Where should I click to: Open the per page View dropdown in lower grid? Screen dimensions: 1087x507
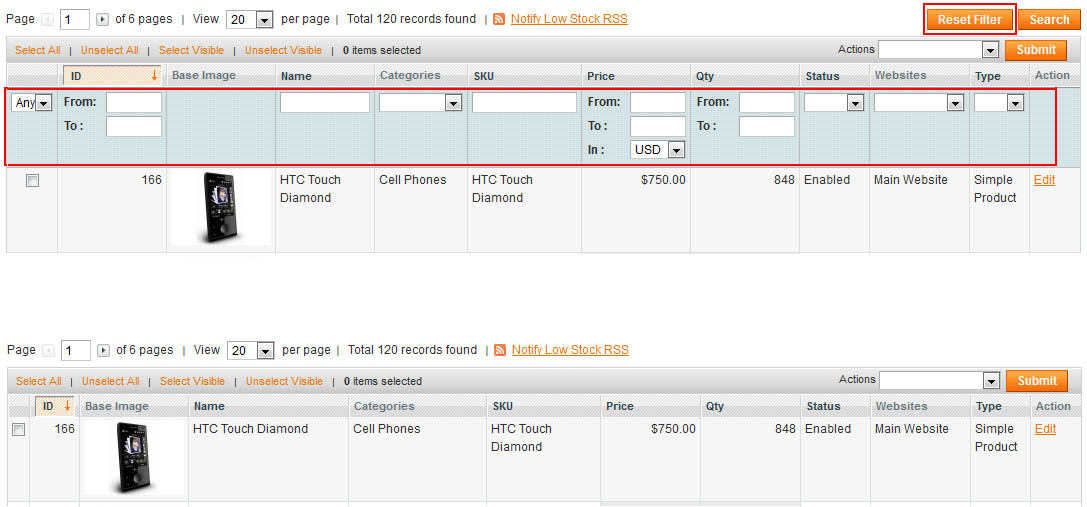pyautogui.click(x=251, y=350)
